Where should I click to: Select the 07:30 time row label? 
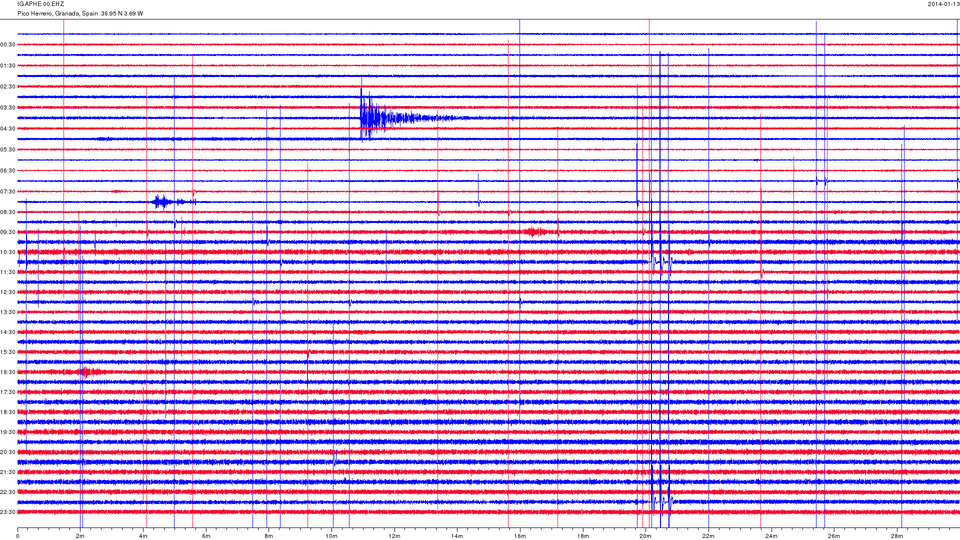pyautogui.click(x=8, y=192)
